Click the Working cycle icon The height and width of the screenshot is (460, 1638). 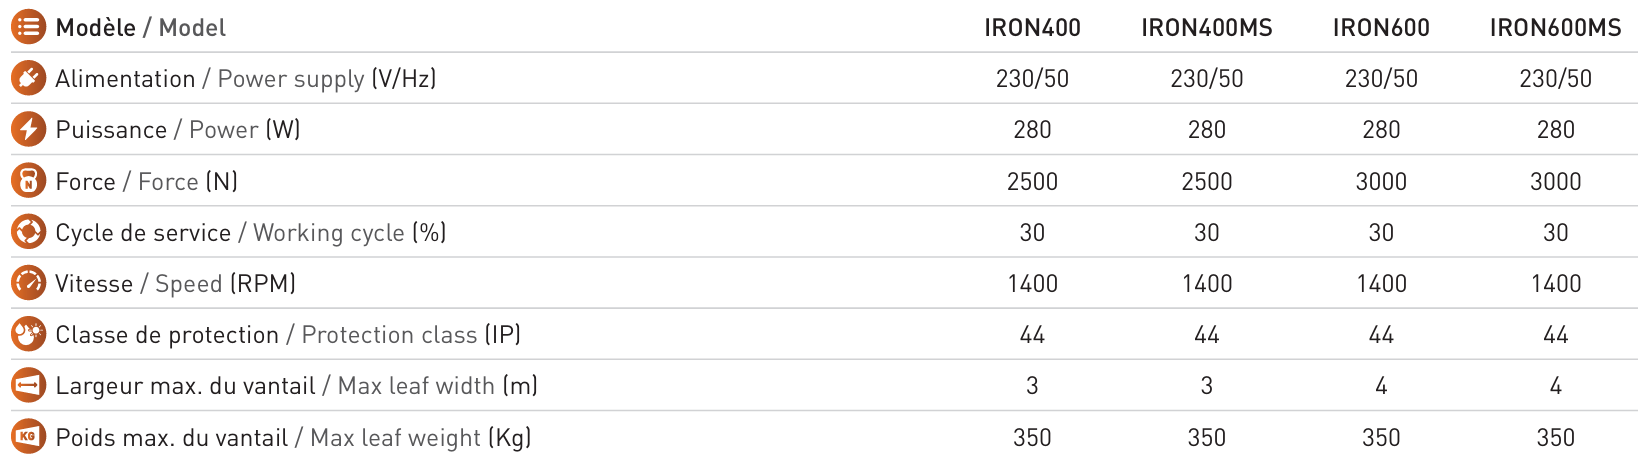pyautogui.click(x=28, y=232)
